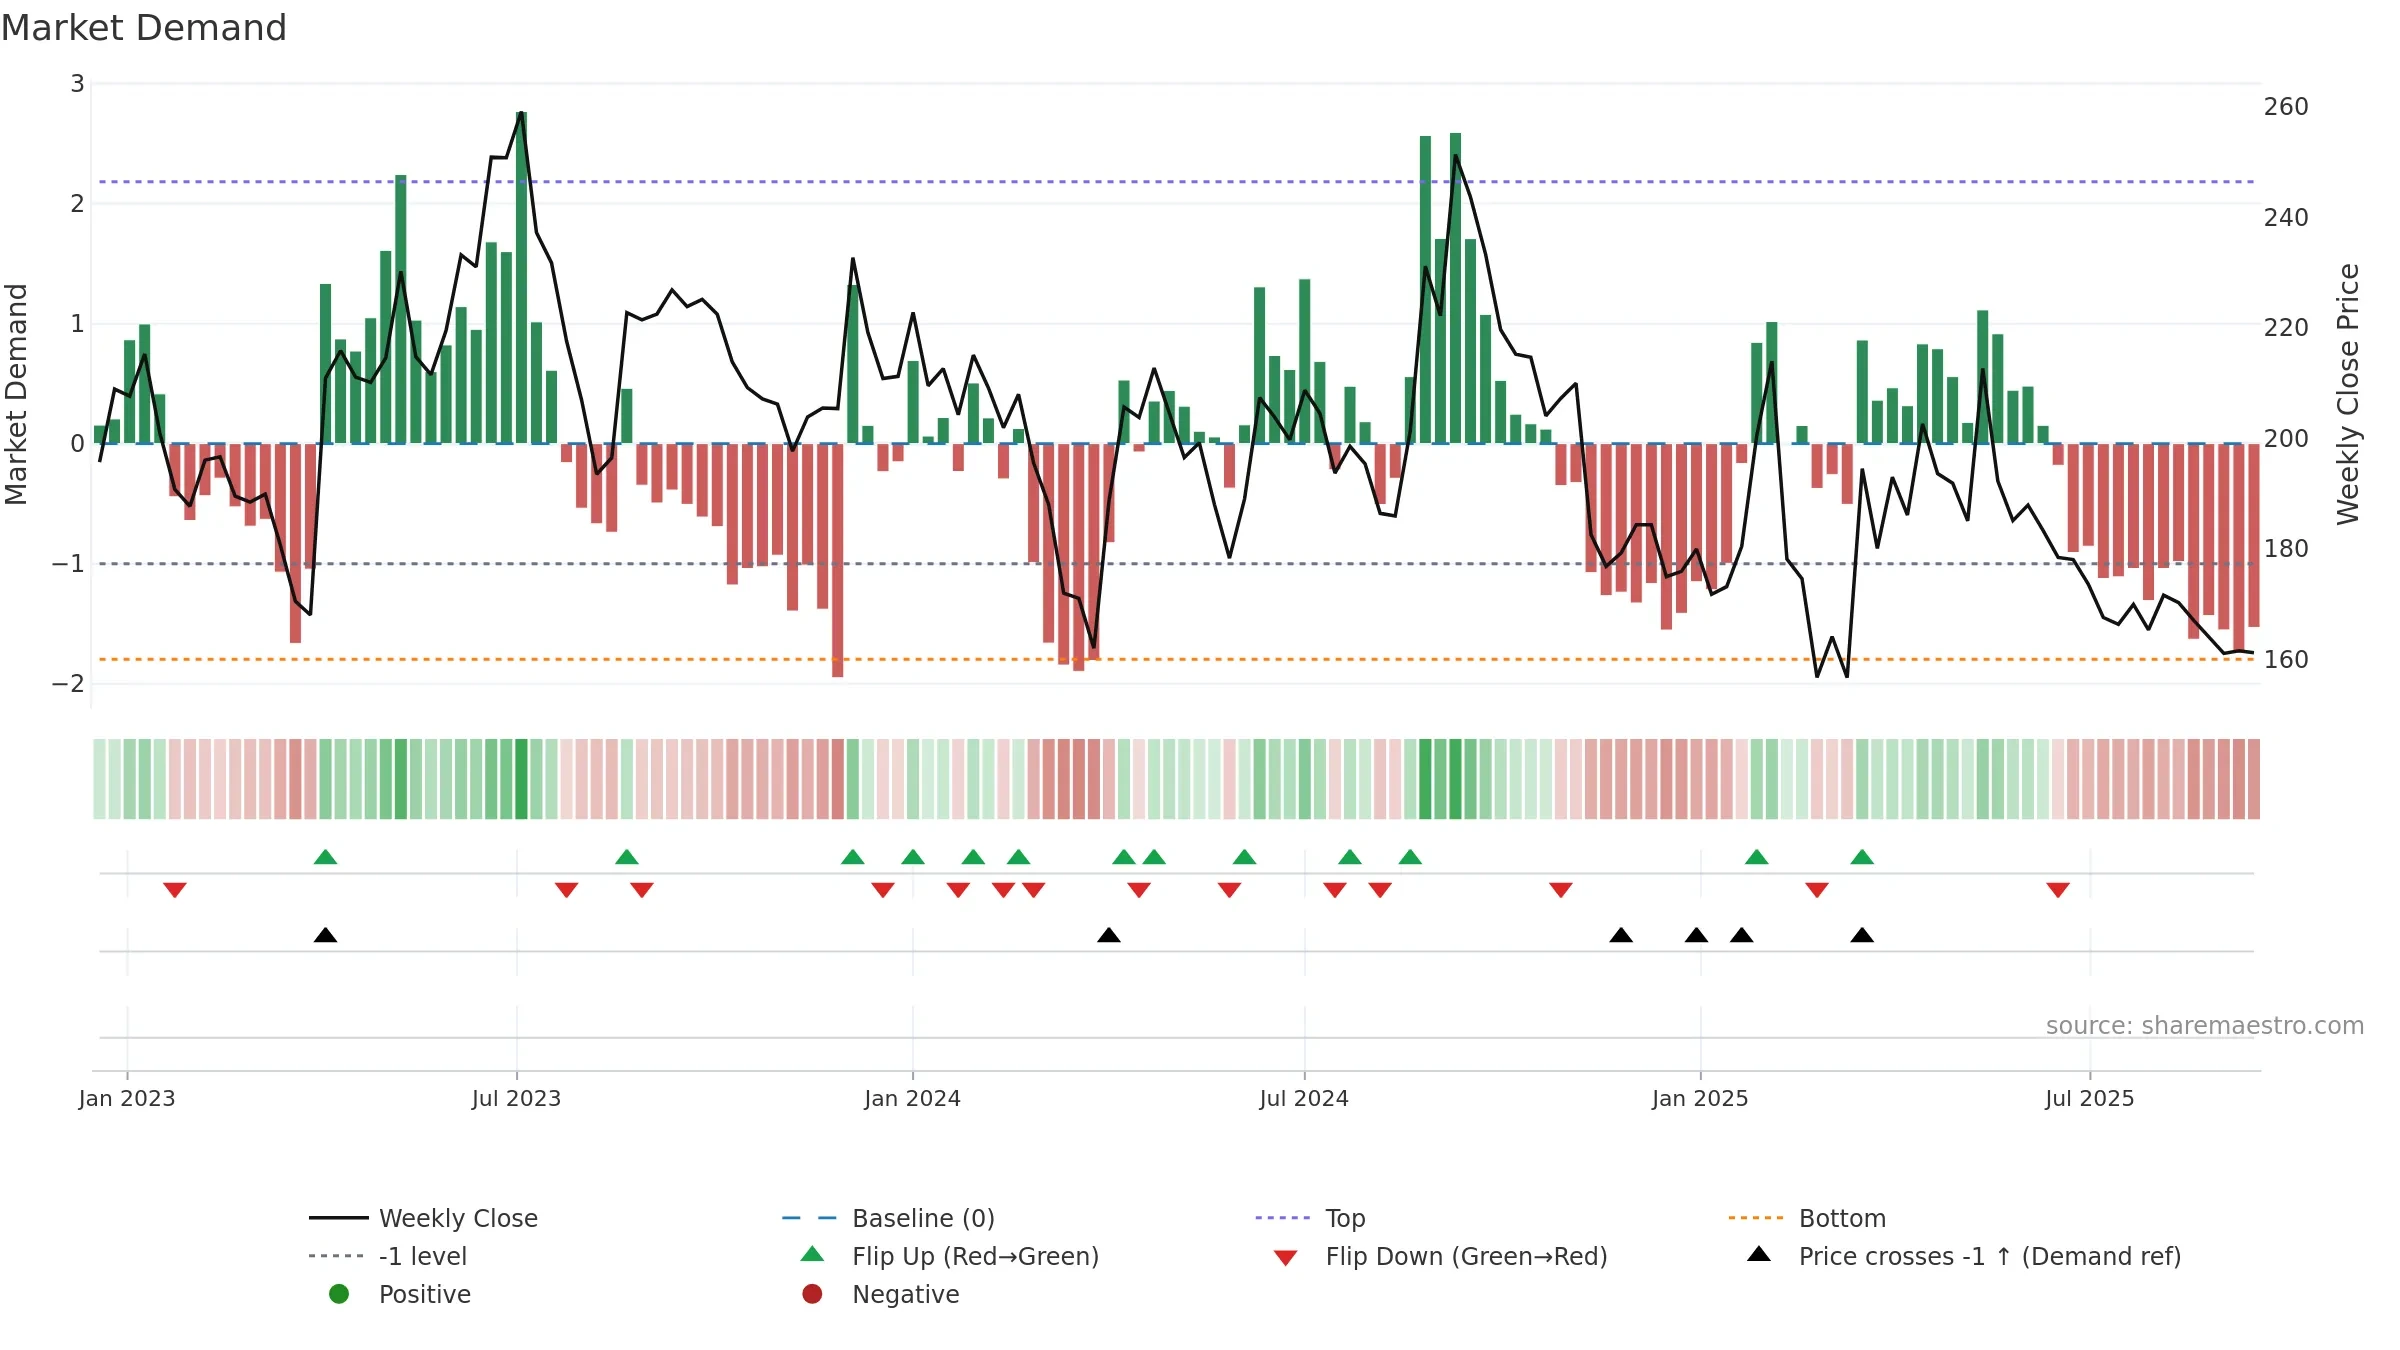
Task: Click the red flip-down marker in late October 2024
Action: coord(1561,890)
